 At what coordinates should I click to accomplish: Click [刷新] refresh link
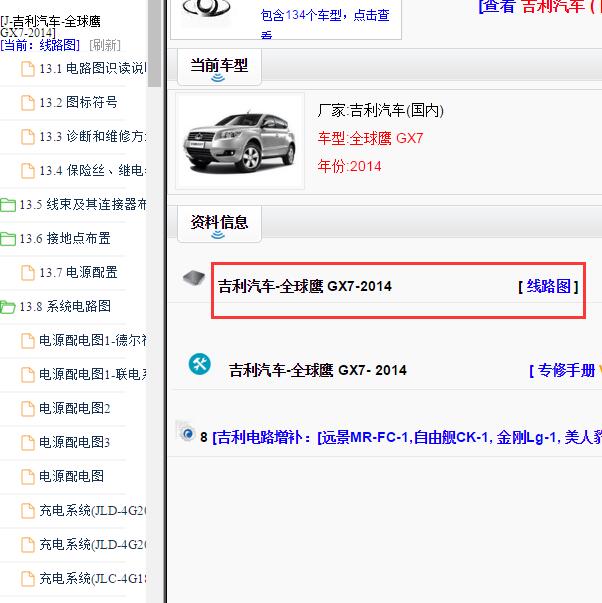(105, 45)
